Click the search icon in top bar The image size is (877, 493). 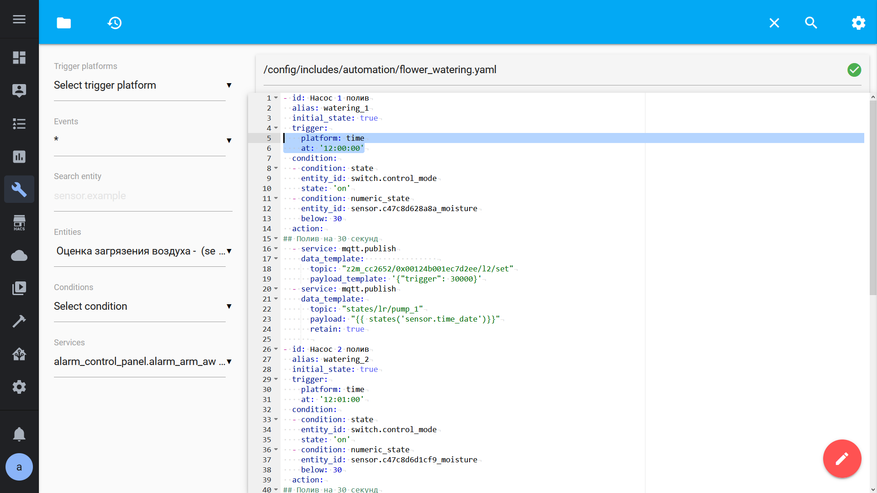(811, 23)
